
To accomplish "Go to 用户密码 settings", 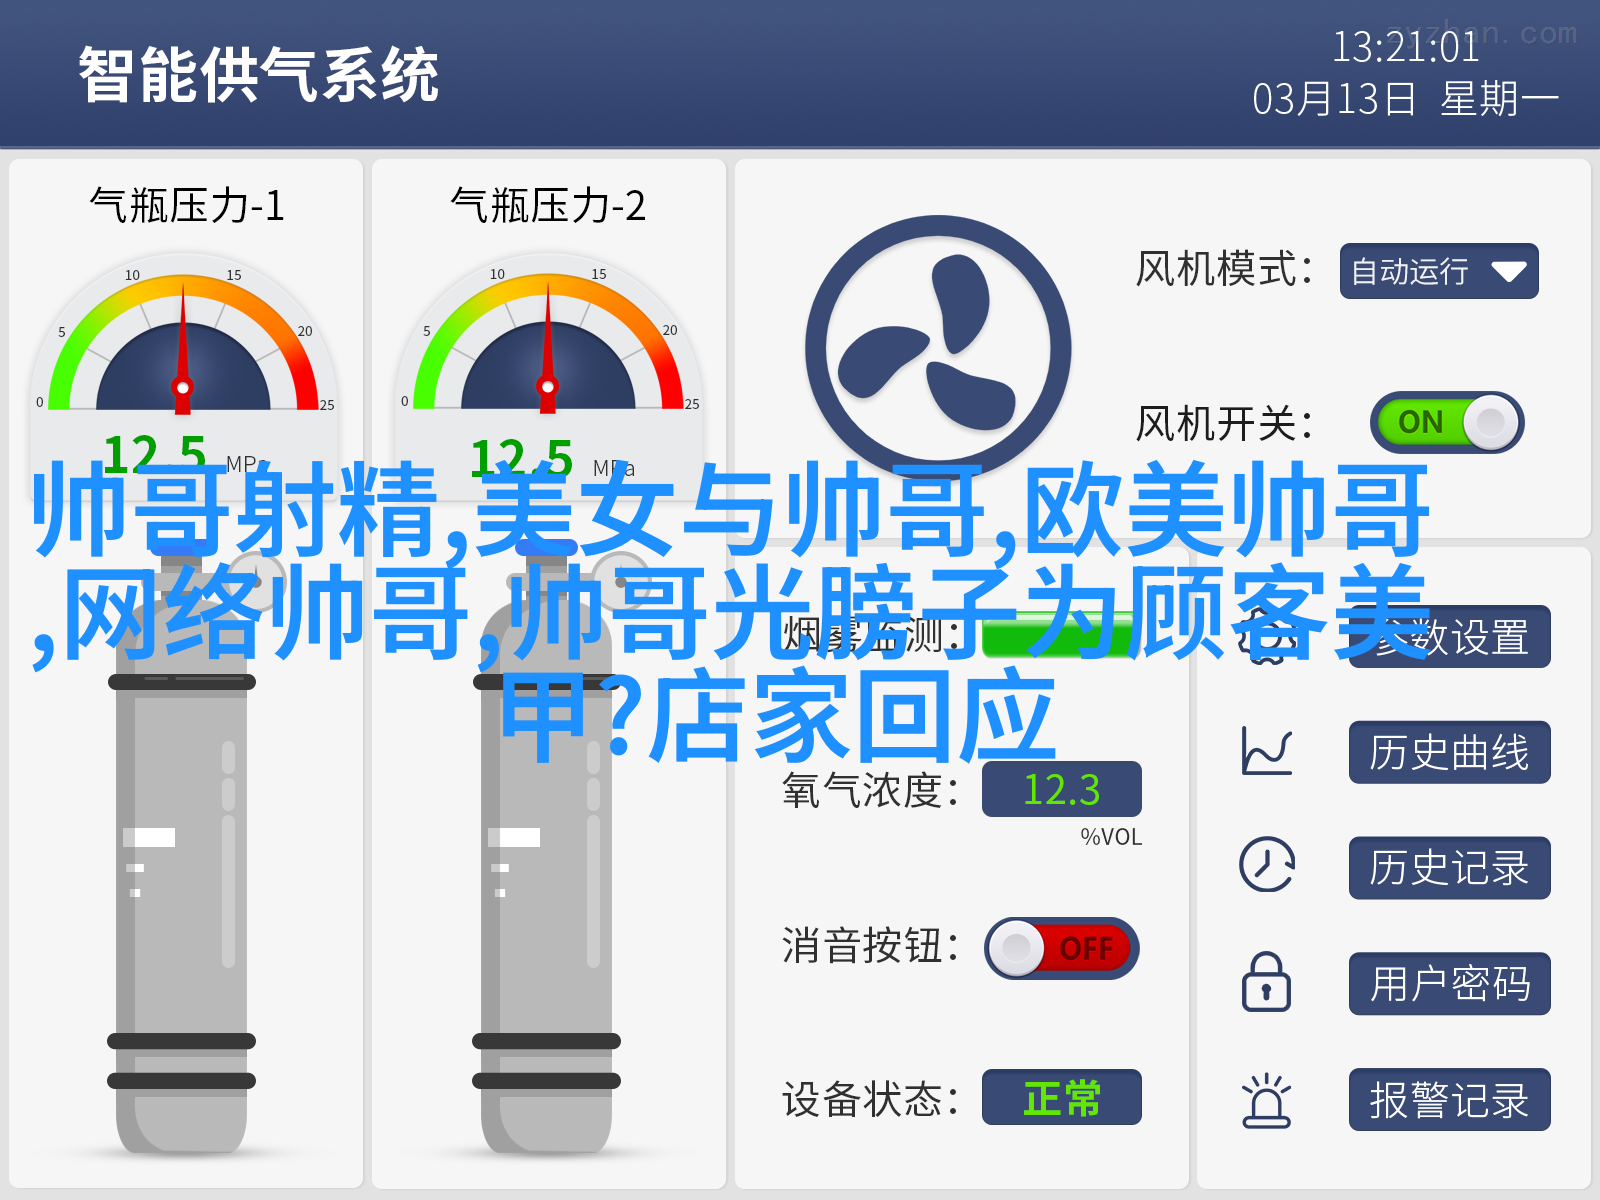I will pos(1449,984).
